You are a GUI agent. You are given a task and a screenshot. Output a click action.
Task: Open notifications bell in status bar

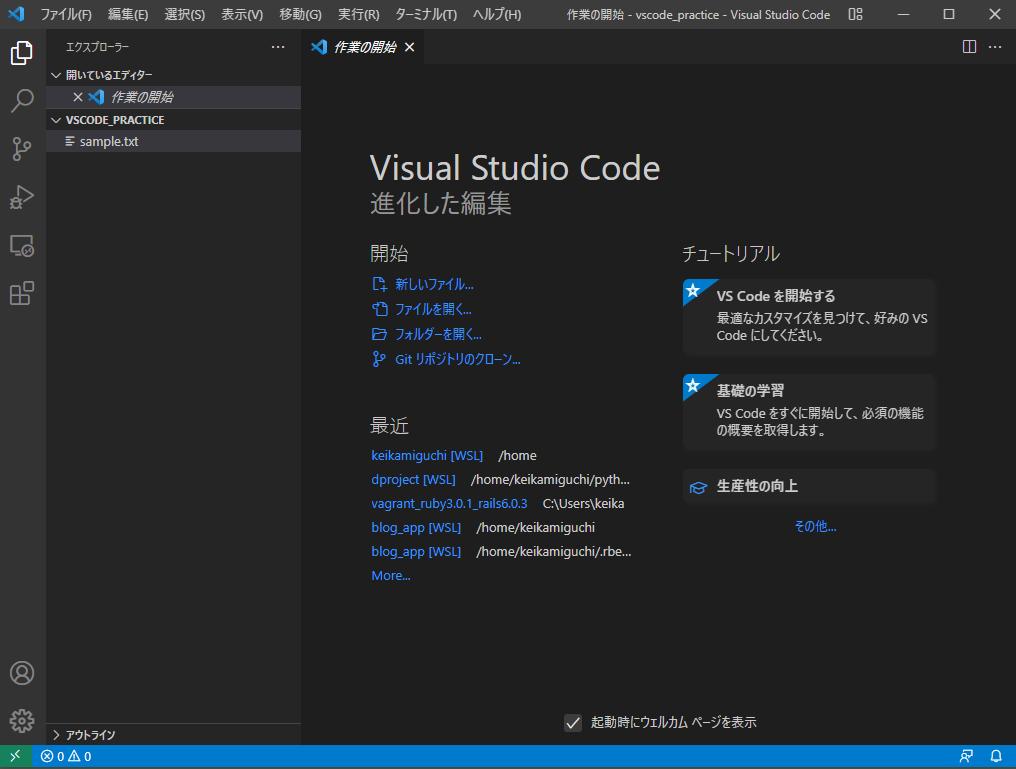[996, 756]
